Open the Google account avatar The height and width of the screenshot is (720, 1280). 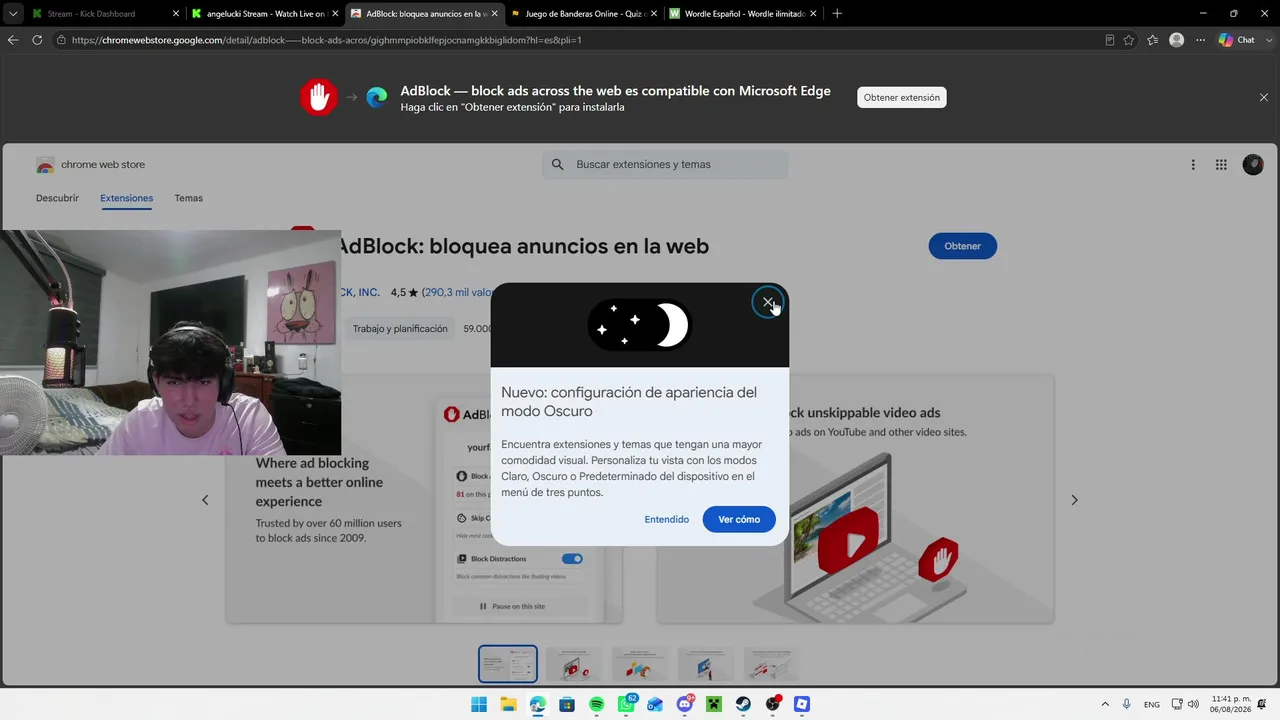(1253, 165)
